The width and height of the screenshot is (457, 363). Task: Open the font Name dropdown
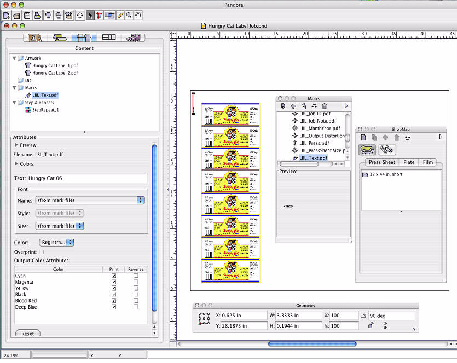click(x=90, y=200)
